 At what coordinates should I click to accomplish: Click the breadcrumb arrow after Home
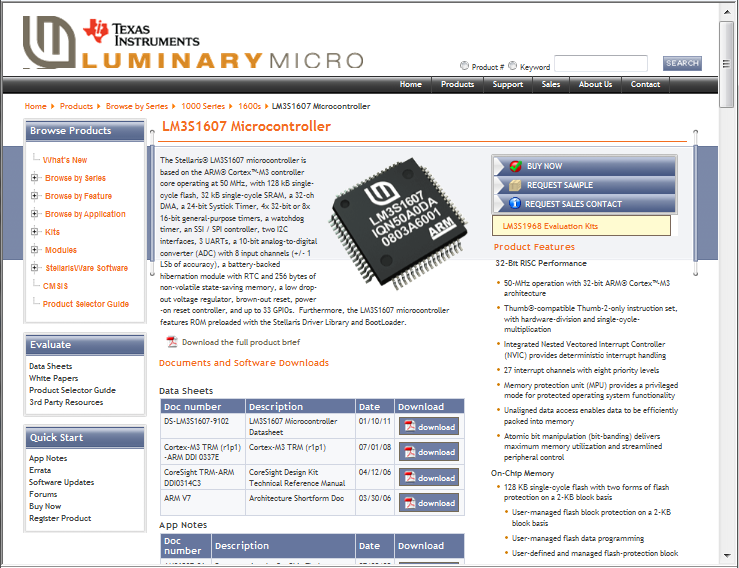tap(52, 106)
